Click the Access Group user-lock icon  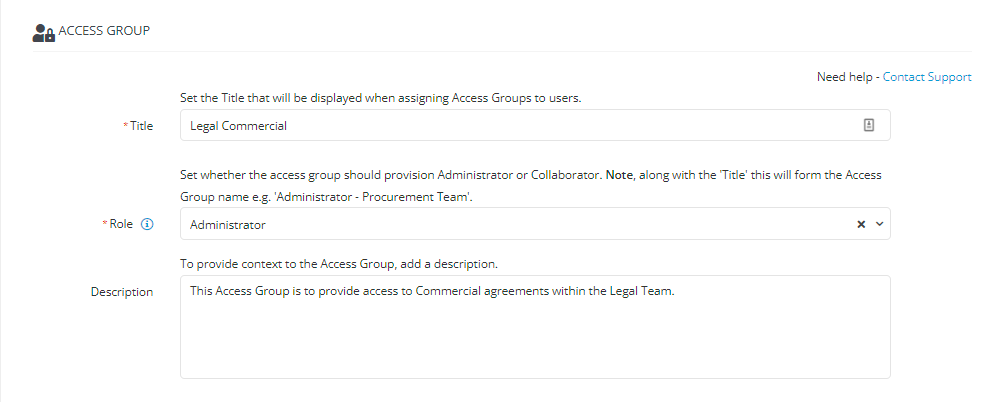pos(43,33)
